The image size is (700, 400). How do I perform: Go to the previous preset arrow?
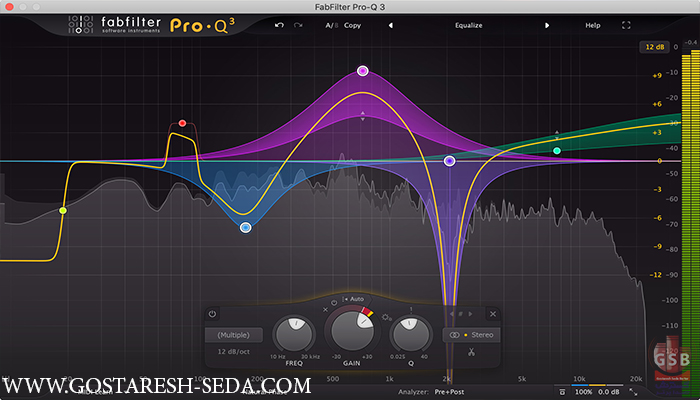[x=390, y=24]
